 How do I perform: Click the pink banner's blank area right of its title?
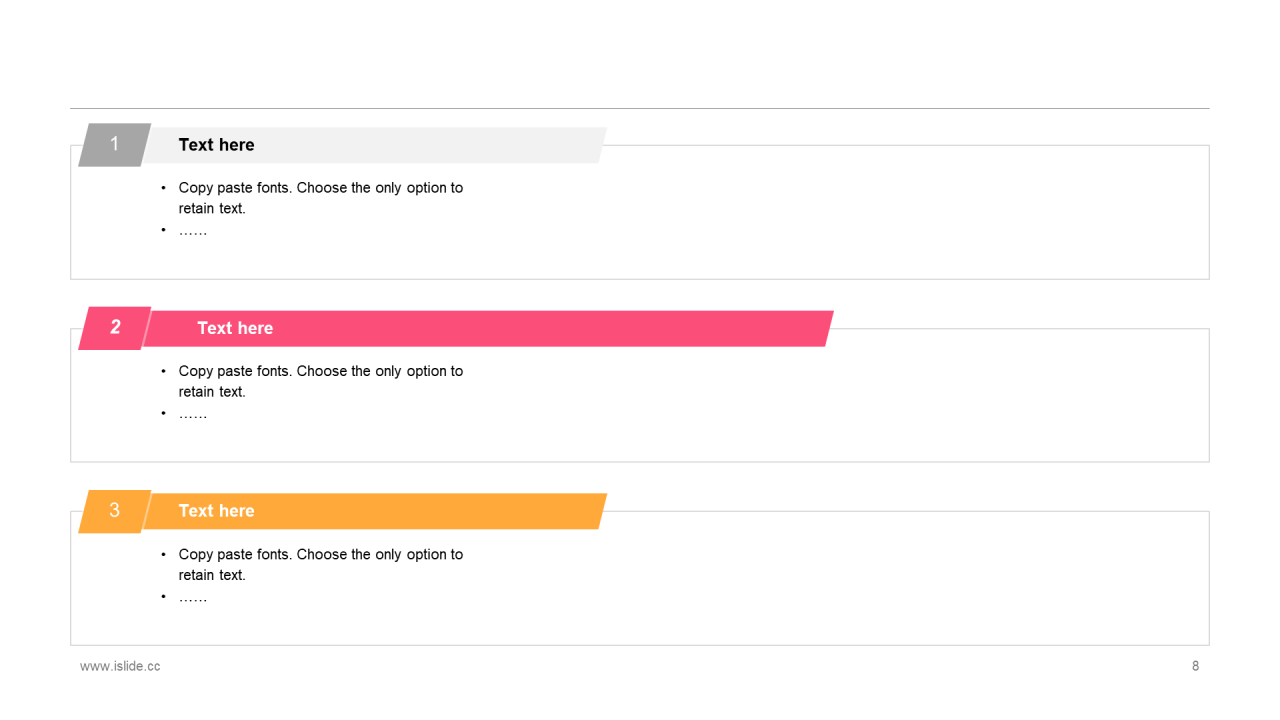[x=560, y=329]
